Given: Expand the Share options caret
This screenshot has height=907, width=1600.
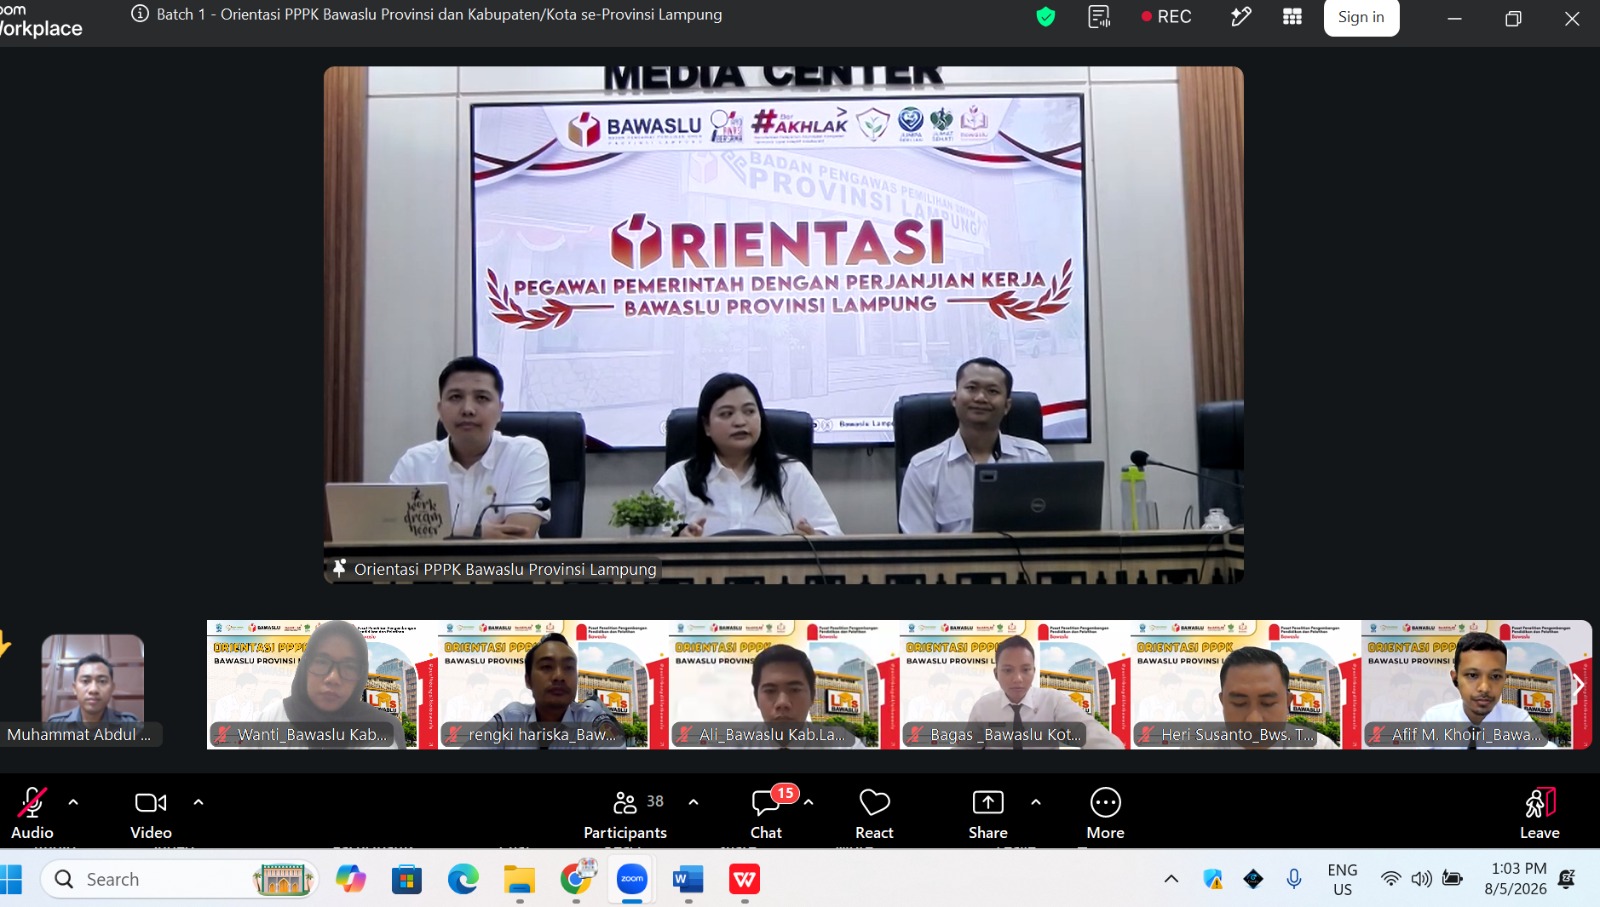Looking at the screenshot, I should tap(1035, 802).
